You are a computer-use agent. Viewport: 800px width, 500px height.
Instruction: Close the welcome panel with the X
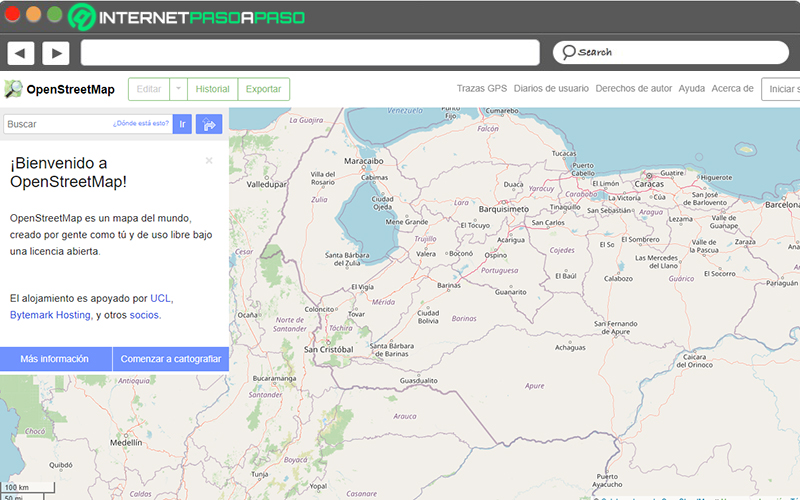tap(209, 161)
